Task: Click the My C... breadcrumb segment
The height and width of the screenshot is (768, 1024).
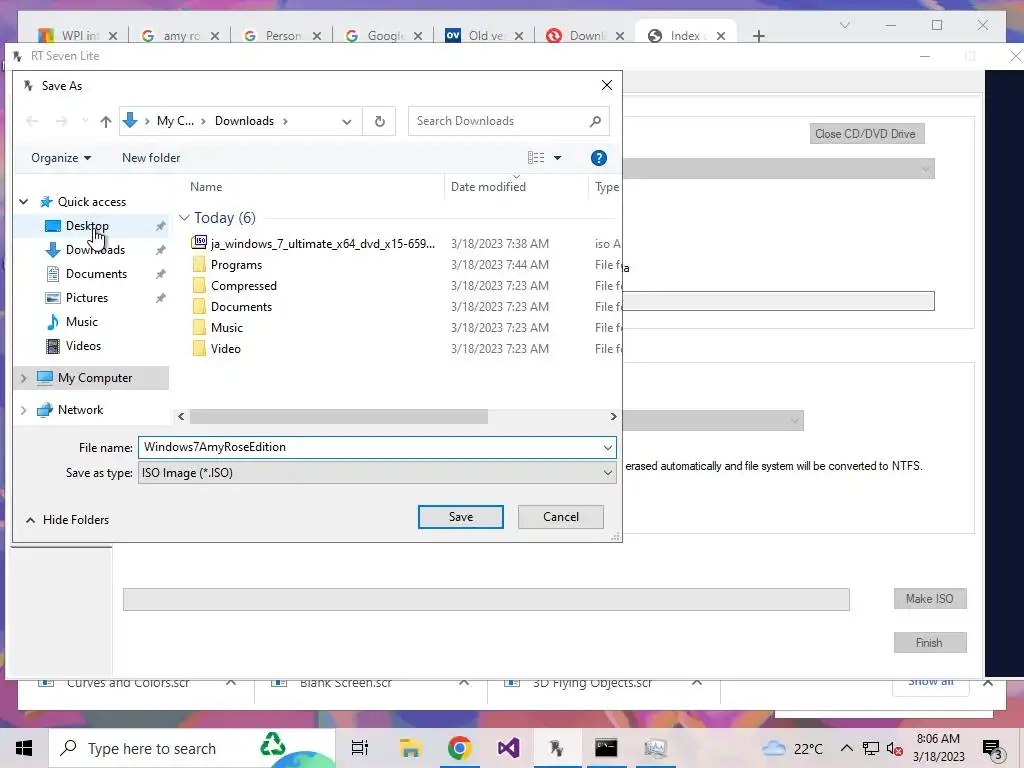Action: [x=175, y=121]
